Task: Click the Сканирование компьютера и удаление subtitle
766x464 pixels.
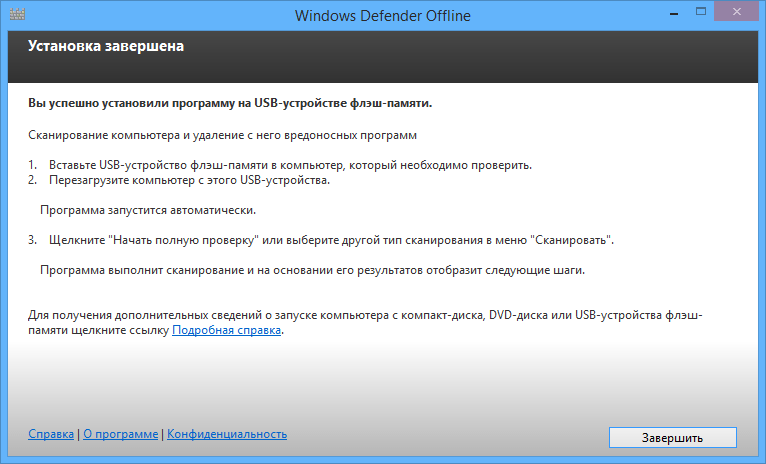Action: click(222, 135)
